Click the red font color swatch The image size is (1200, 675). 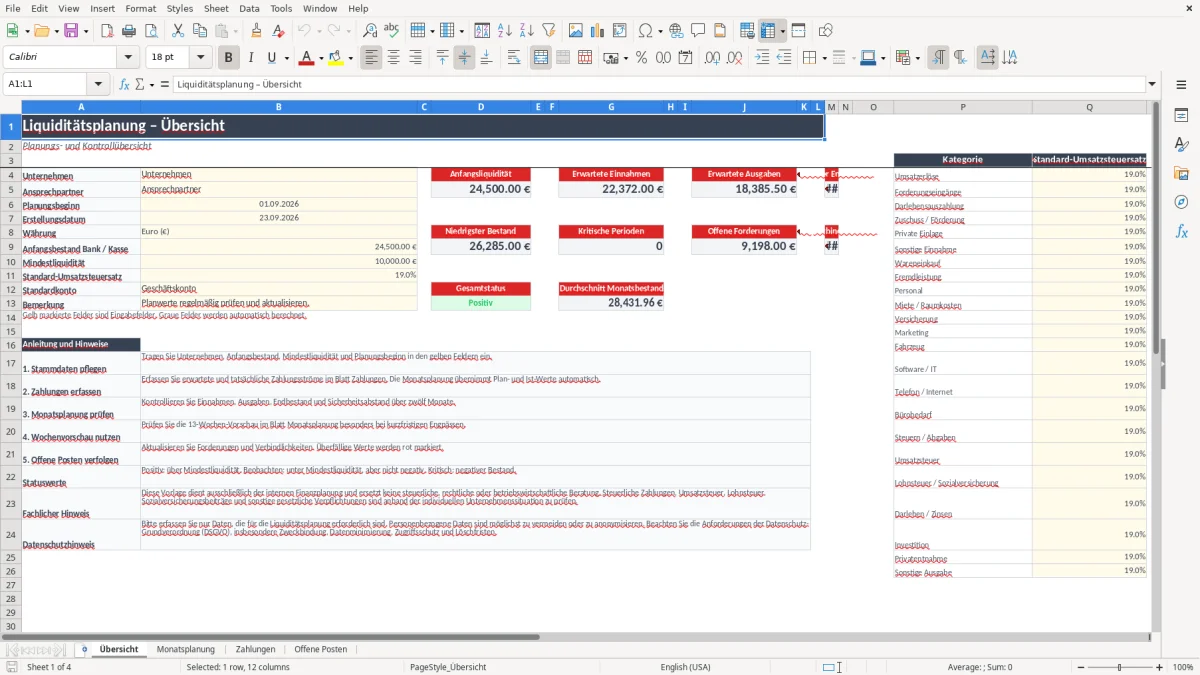(x=306, y=58)
